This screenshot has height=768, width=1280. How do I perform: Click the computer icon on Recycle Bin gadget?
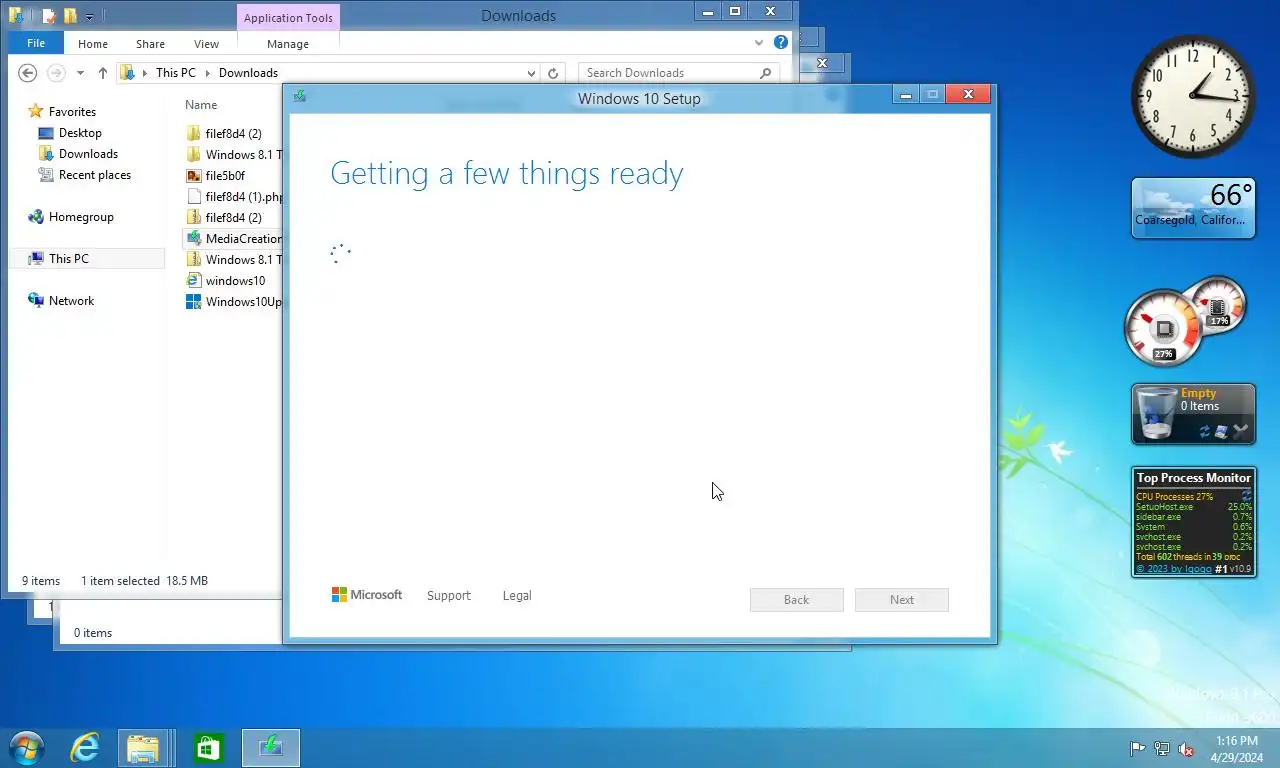tap(1221, 432)
